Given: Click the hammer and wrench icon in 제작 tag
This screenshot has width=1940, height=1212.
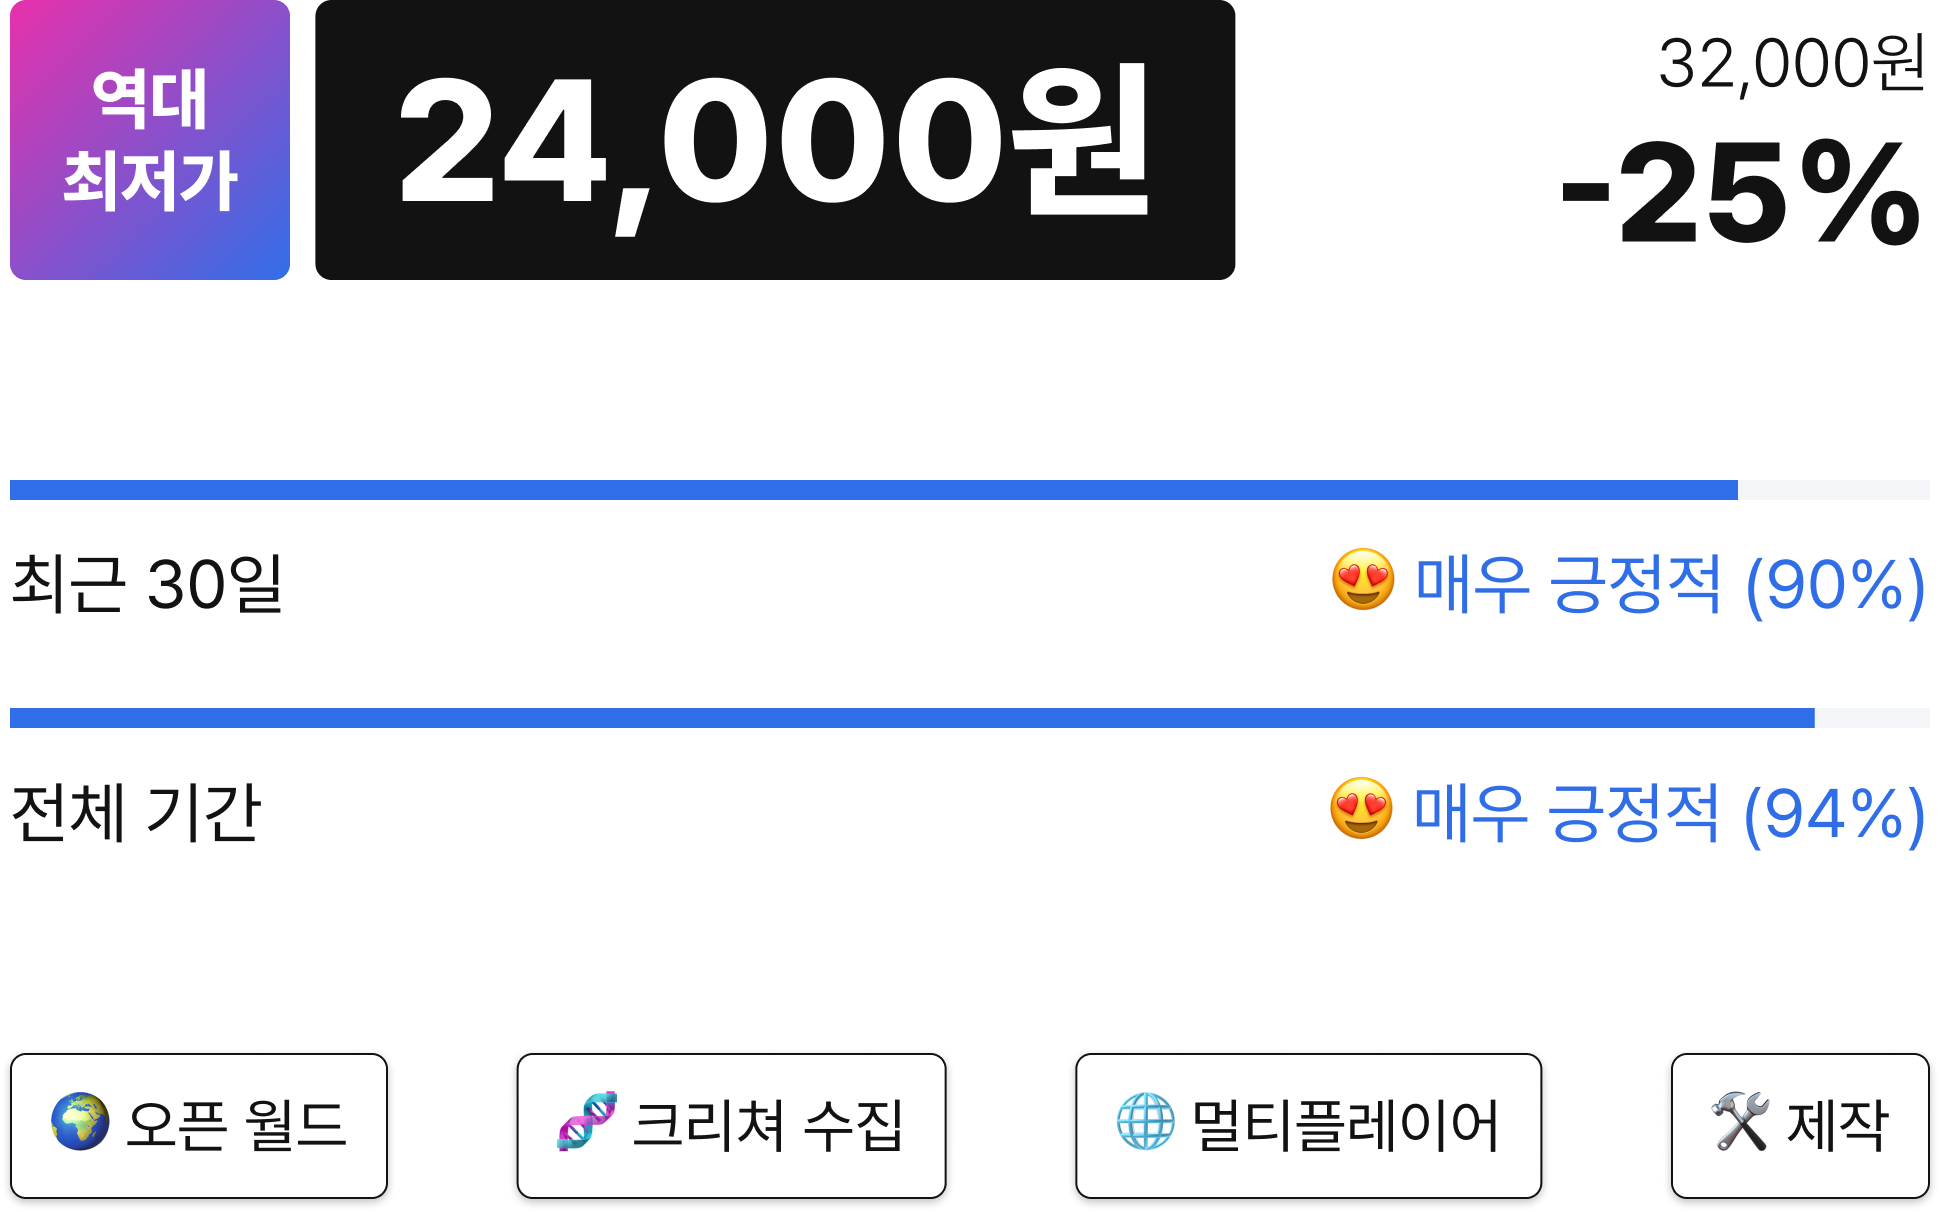Looking at the screenshot, I should (x=1741, y=1122).
